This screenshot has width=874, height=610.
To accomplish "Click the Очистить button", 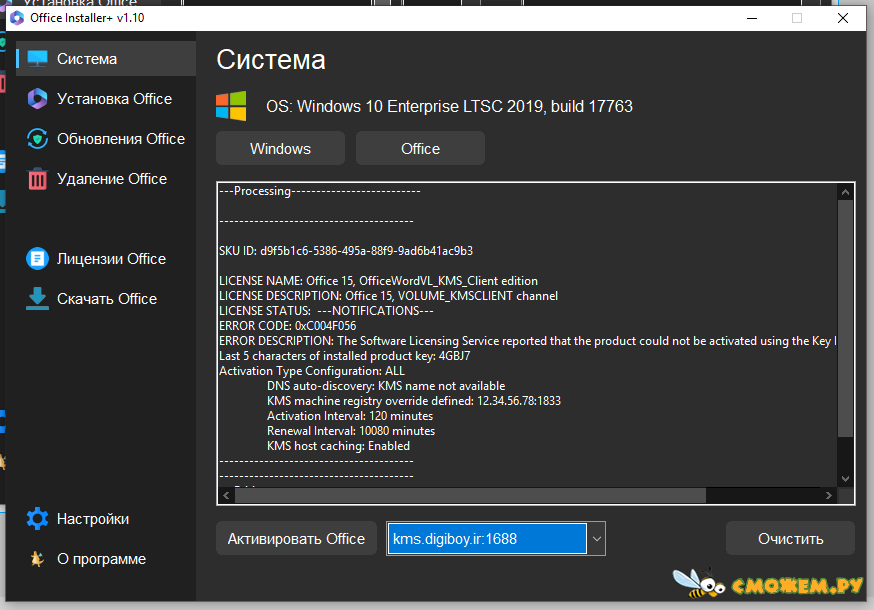I will tap(790, 539).
